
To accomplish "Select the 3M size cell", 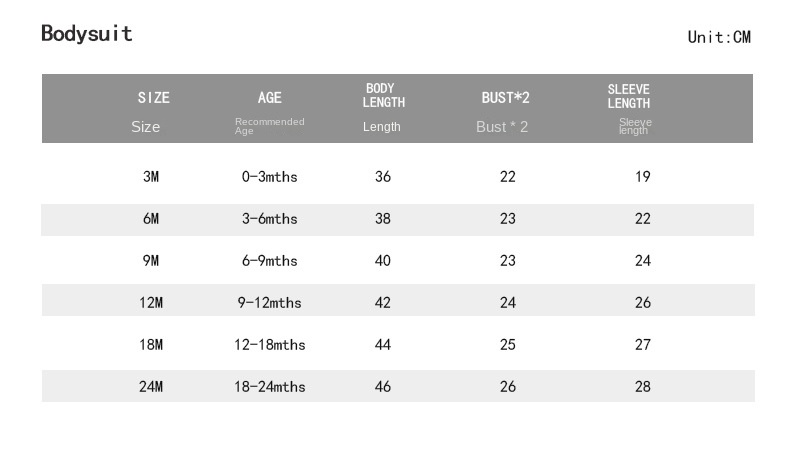I will point(151,177).
